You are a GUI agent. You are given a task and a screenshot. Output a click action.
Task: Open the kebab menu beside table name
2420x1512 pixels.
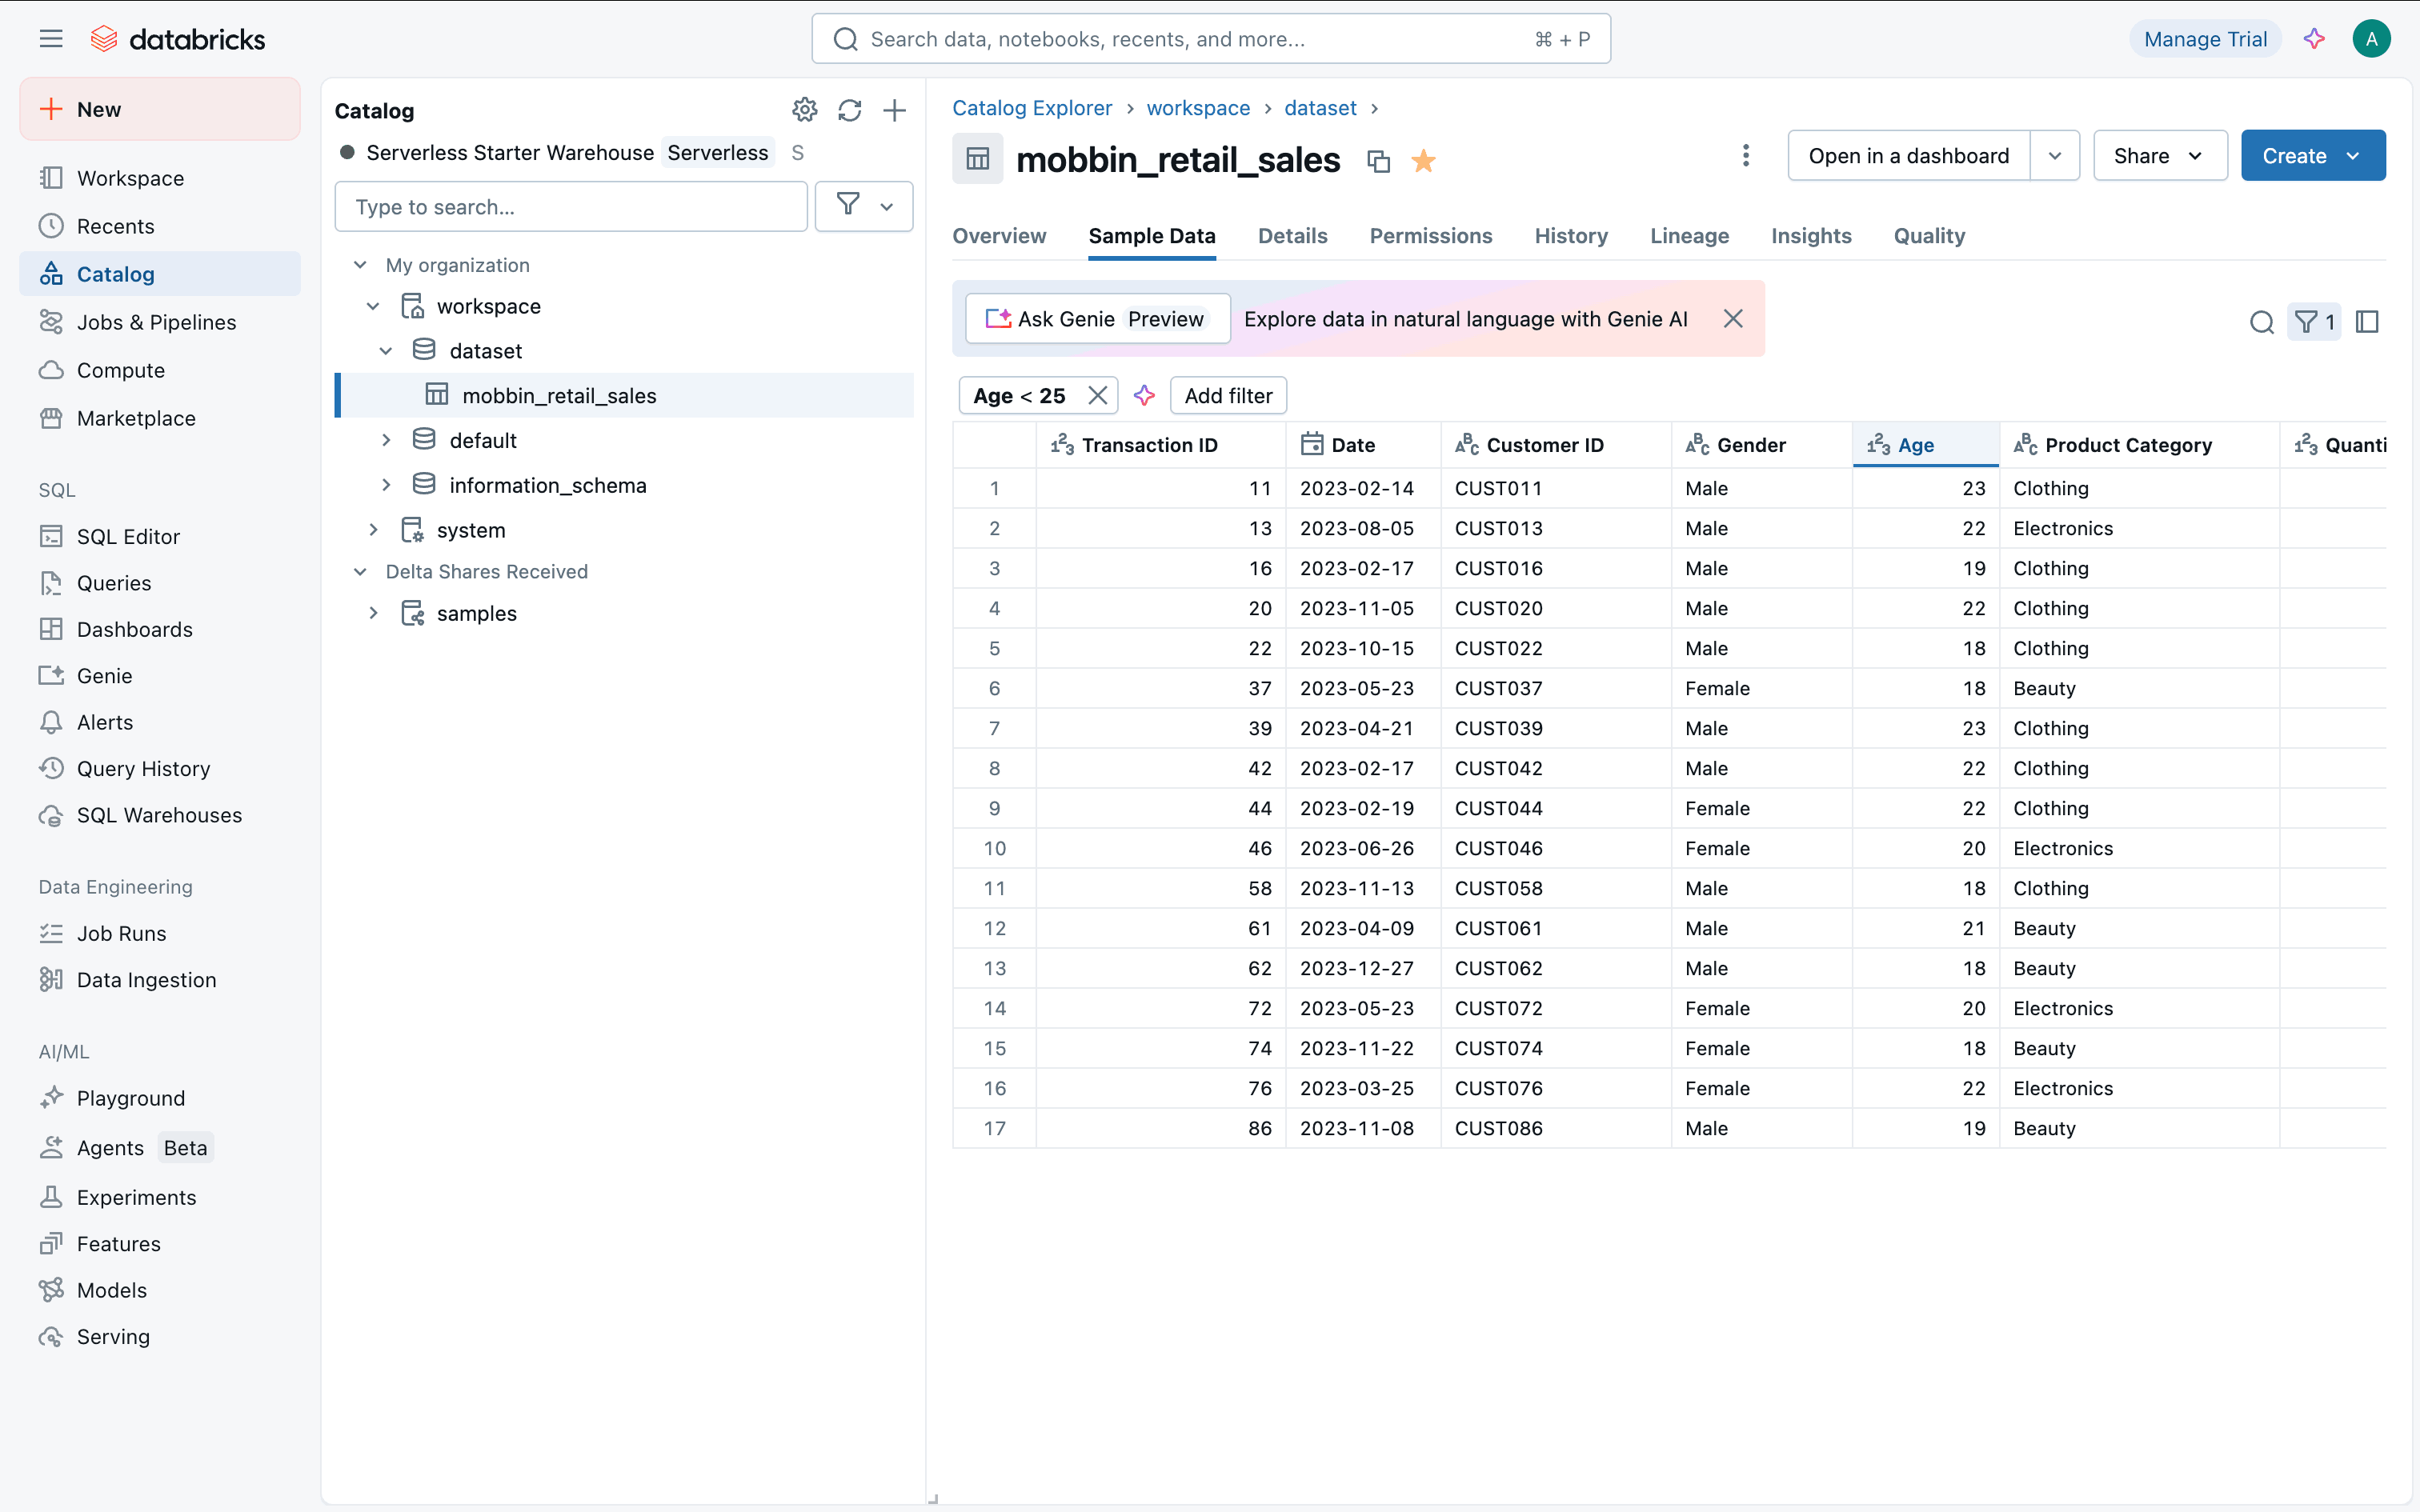coord(1745,156)
